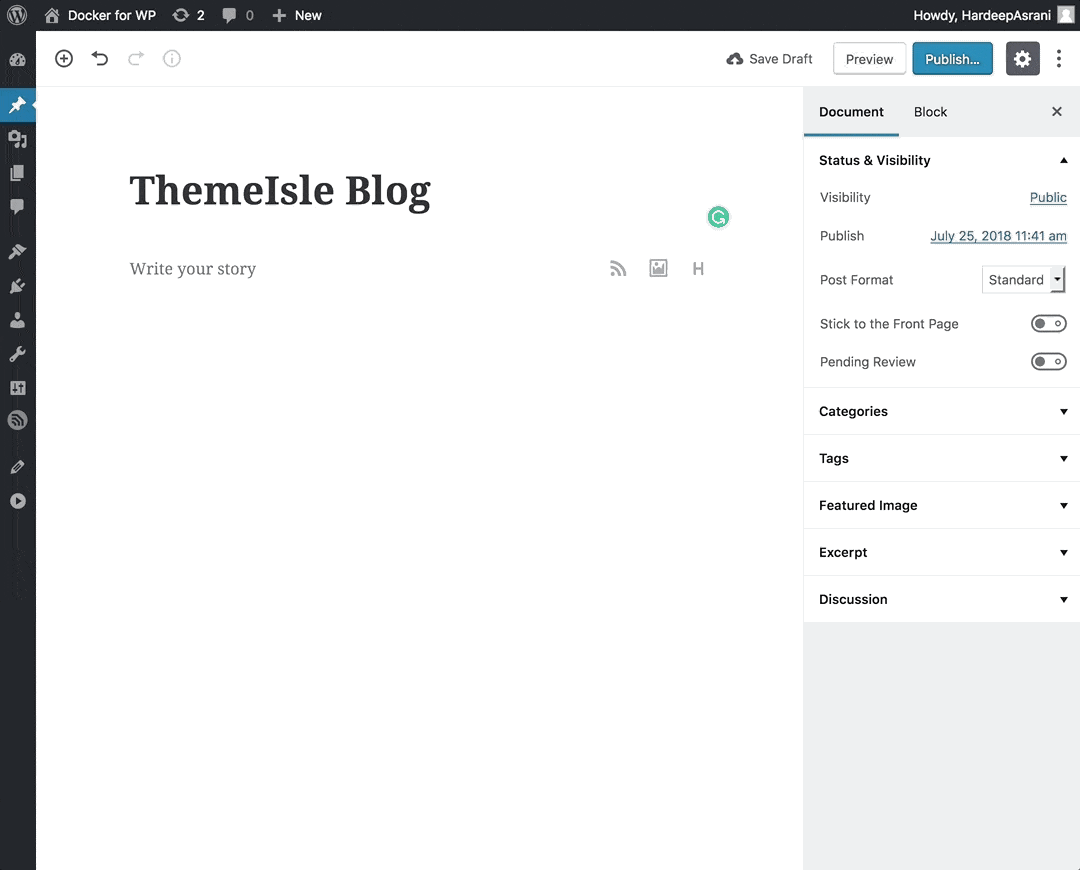
Task: Open Comments from the speech bubble sidebar icon
Action: (17, 207)
